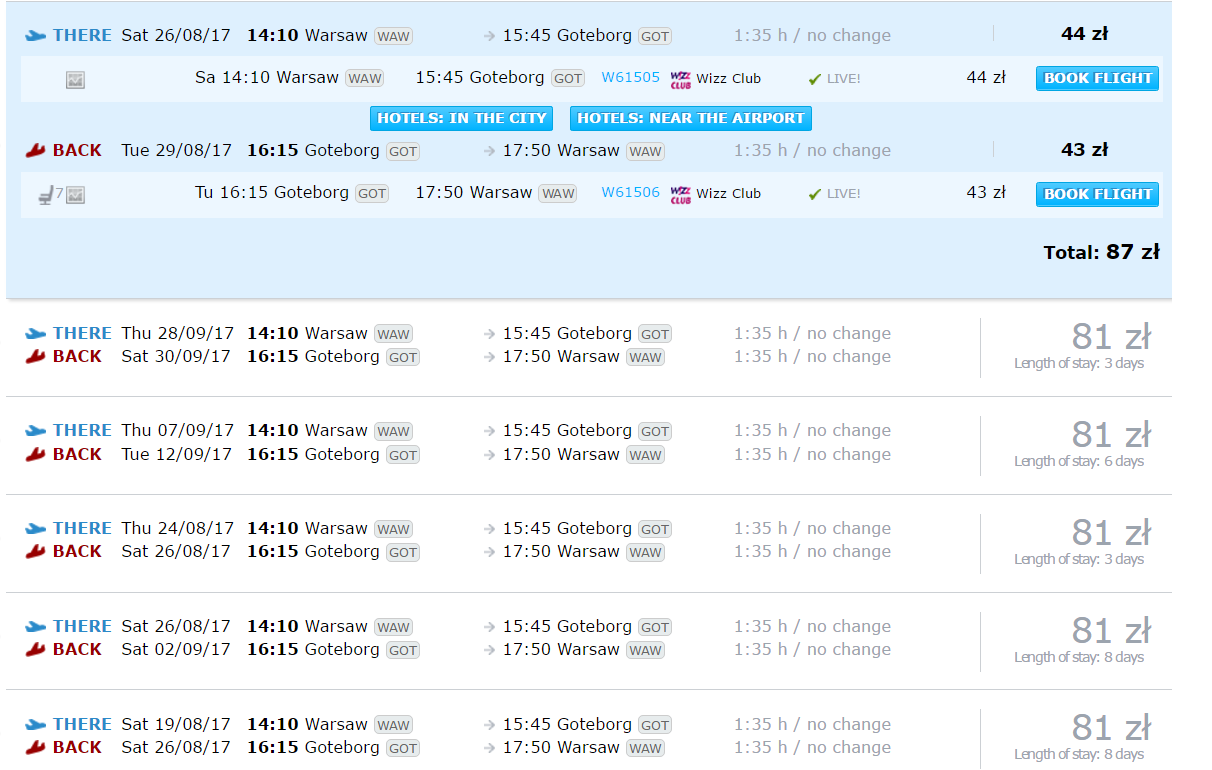Open flight number link W61506

coord(631,192)
